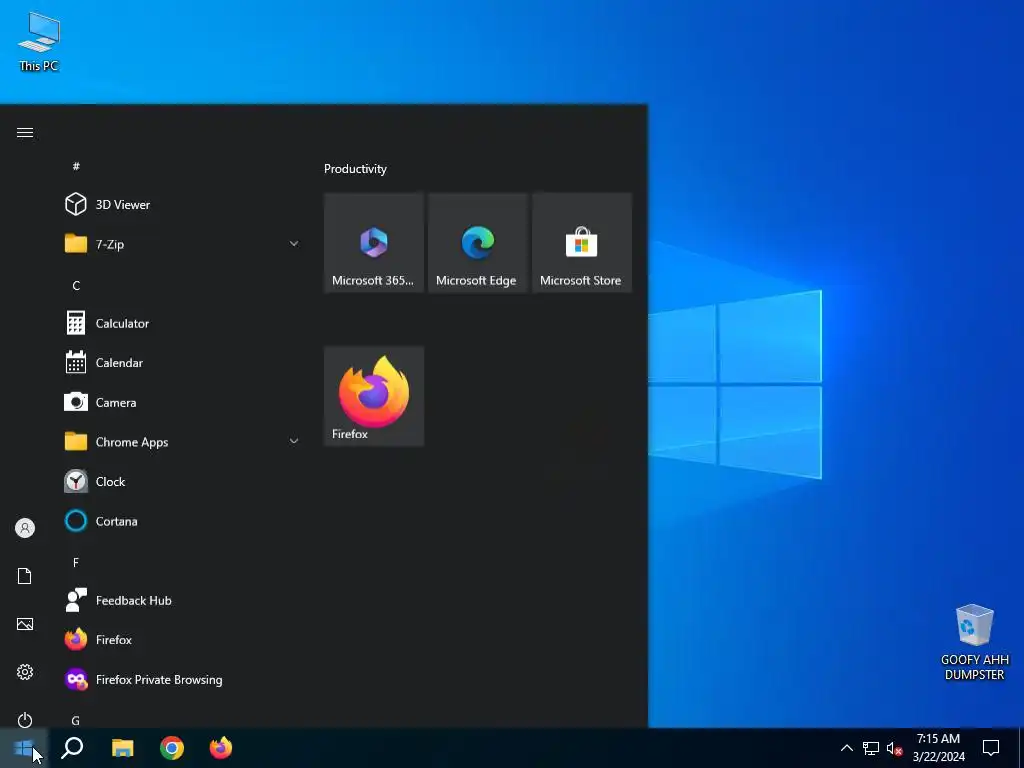Open the Action Center notification icon

pos(991,748)
